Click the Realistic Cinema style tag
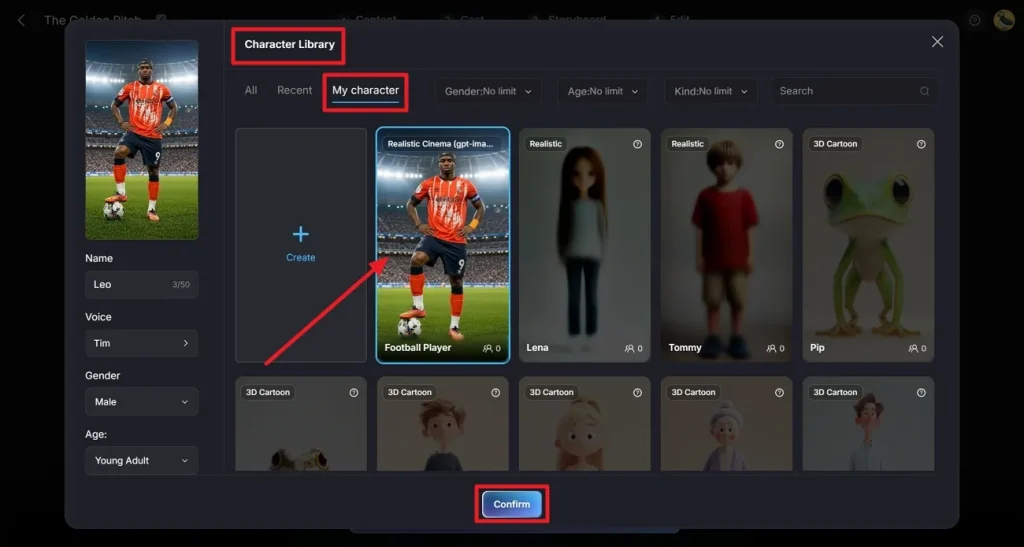The image size is (1024, 547). click(441, 144)
